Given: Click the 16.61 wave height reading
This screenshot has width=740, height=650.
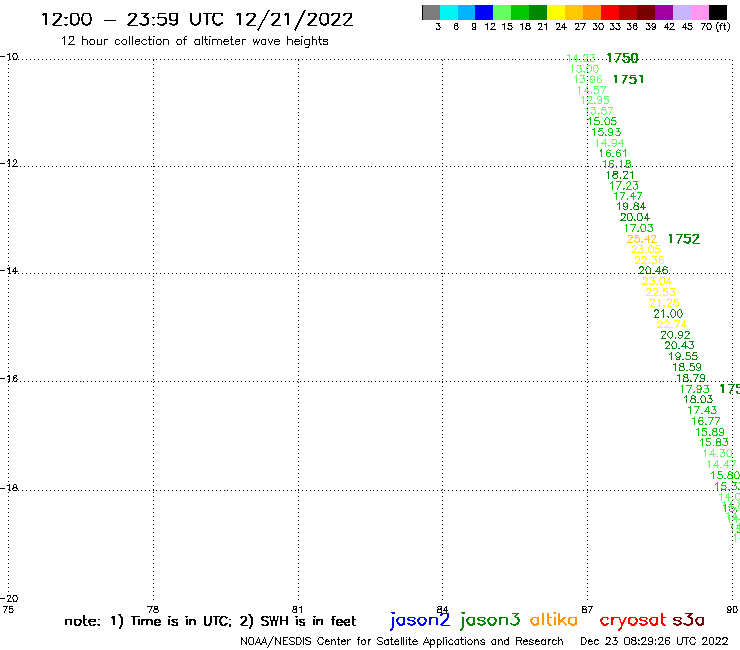Looking at the screenshot, I should 613,153.
